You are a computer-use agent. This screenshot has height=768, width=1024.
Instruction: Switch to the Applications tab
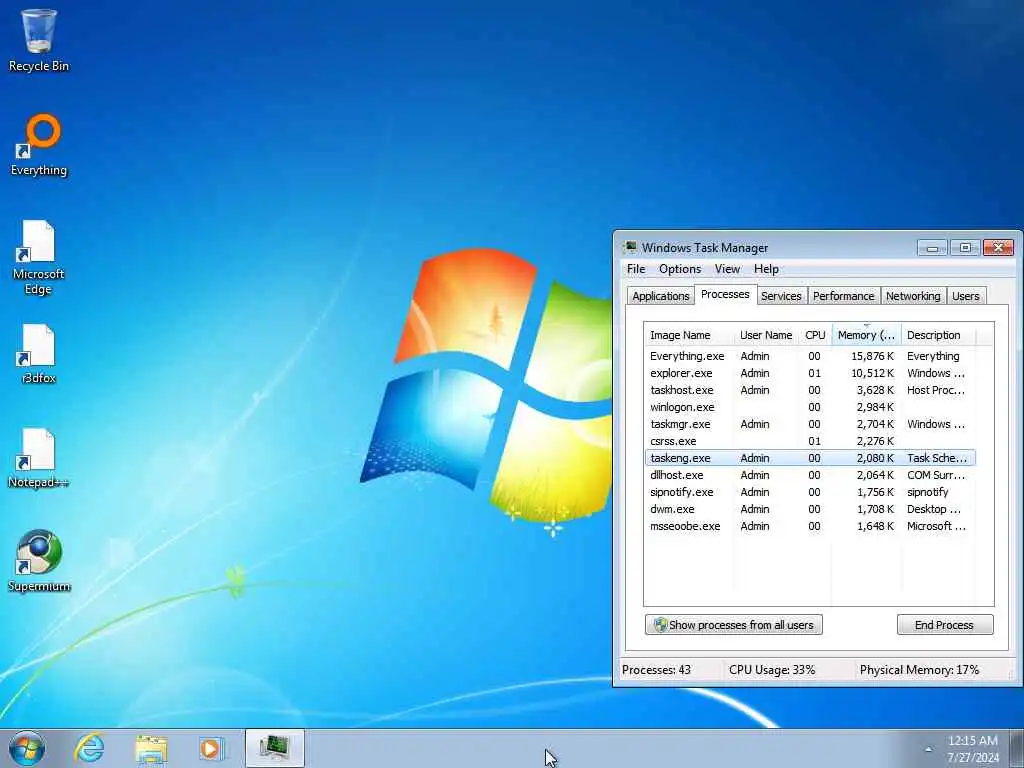click(x=660, y=296)
